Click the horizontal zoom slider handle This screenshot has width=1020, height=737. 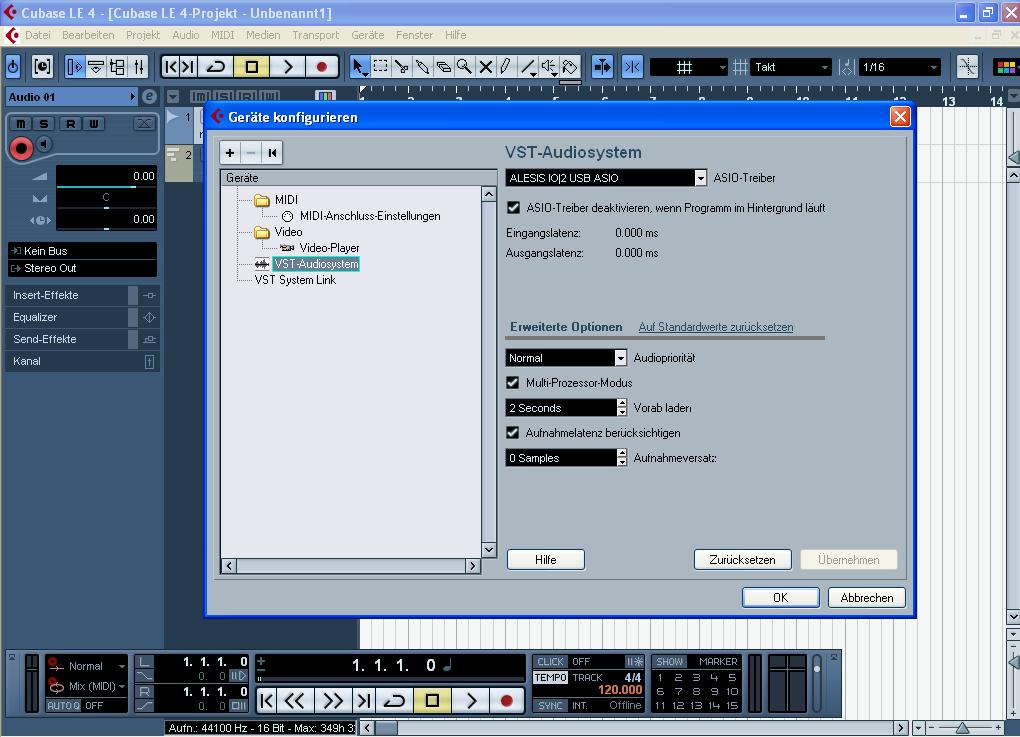click(963, 728)
